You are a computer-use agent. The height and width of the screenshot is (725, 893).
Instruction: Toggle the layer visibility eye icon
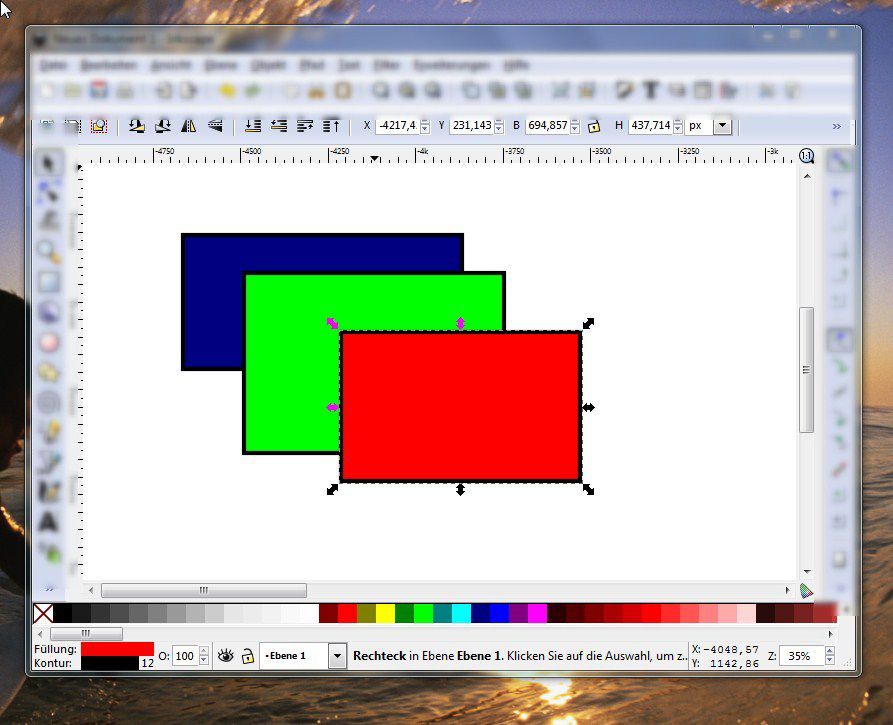(226, 655)
